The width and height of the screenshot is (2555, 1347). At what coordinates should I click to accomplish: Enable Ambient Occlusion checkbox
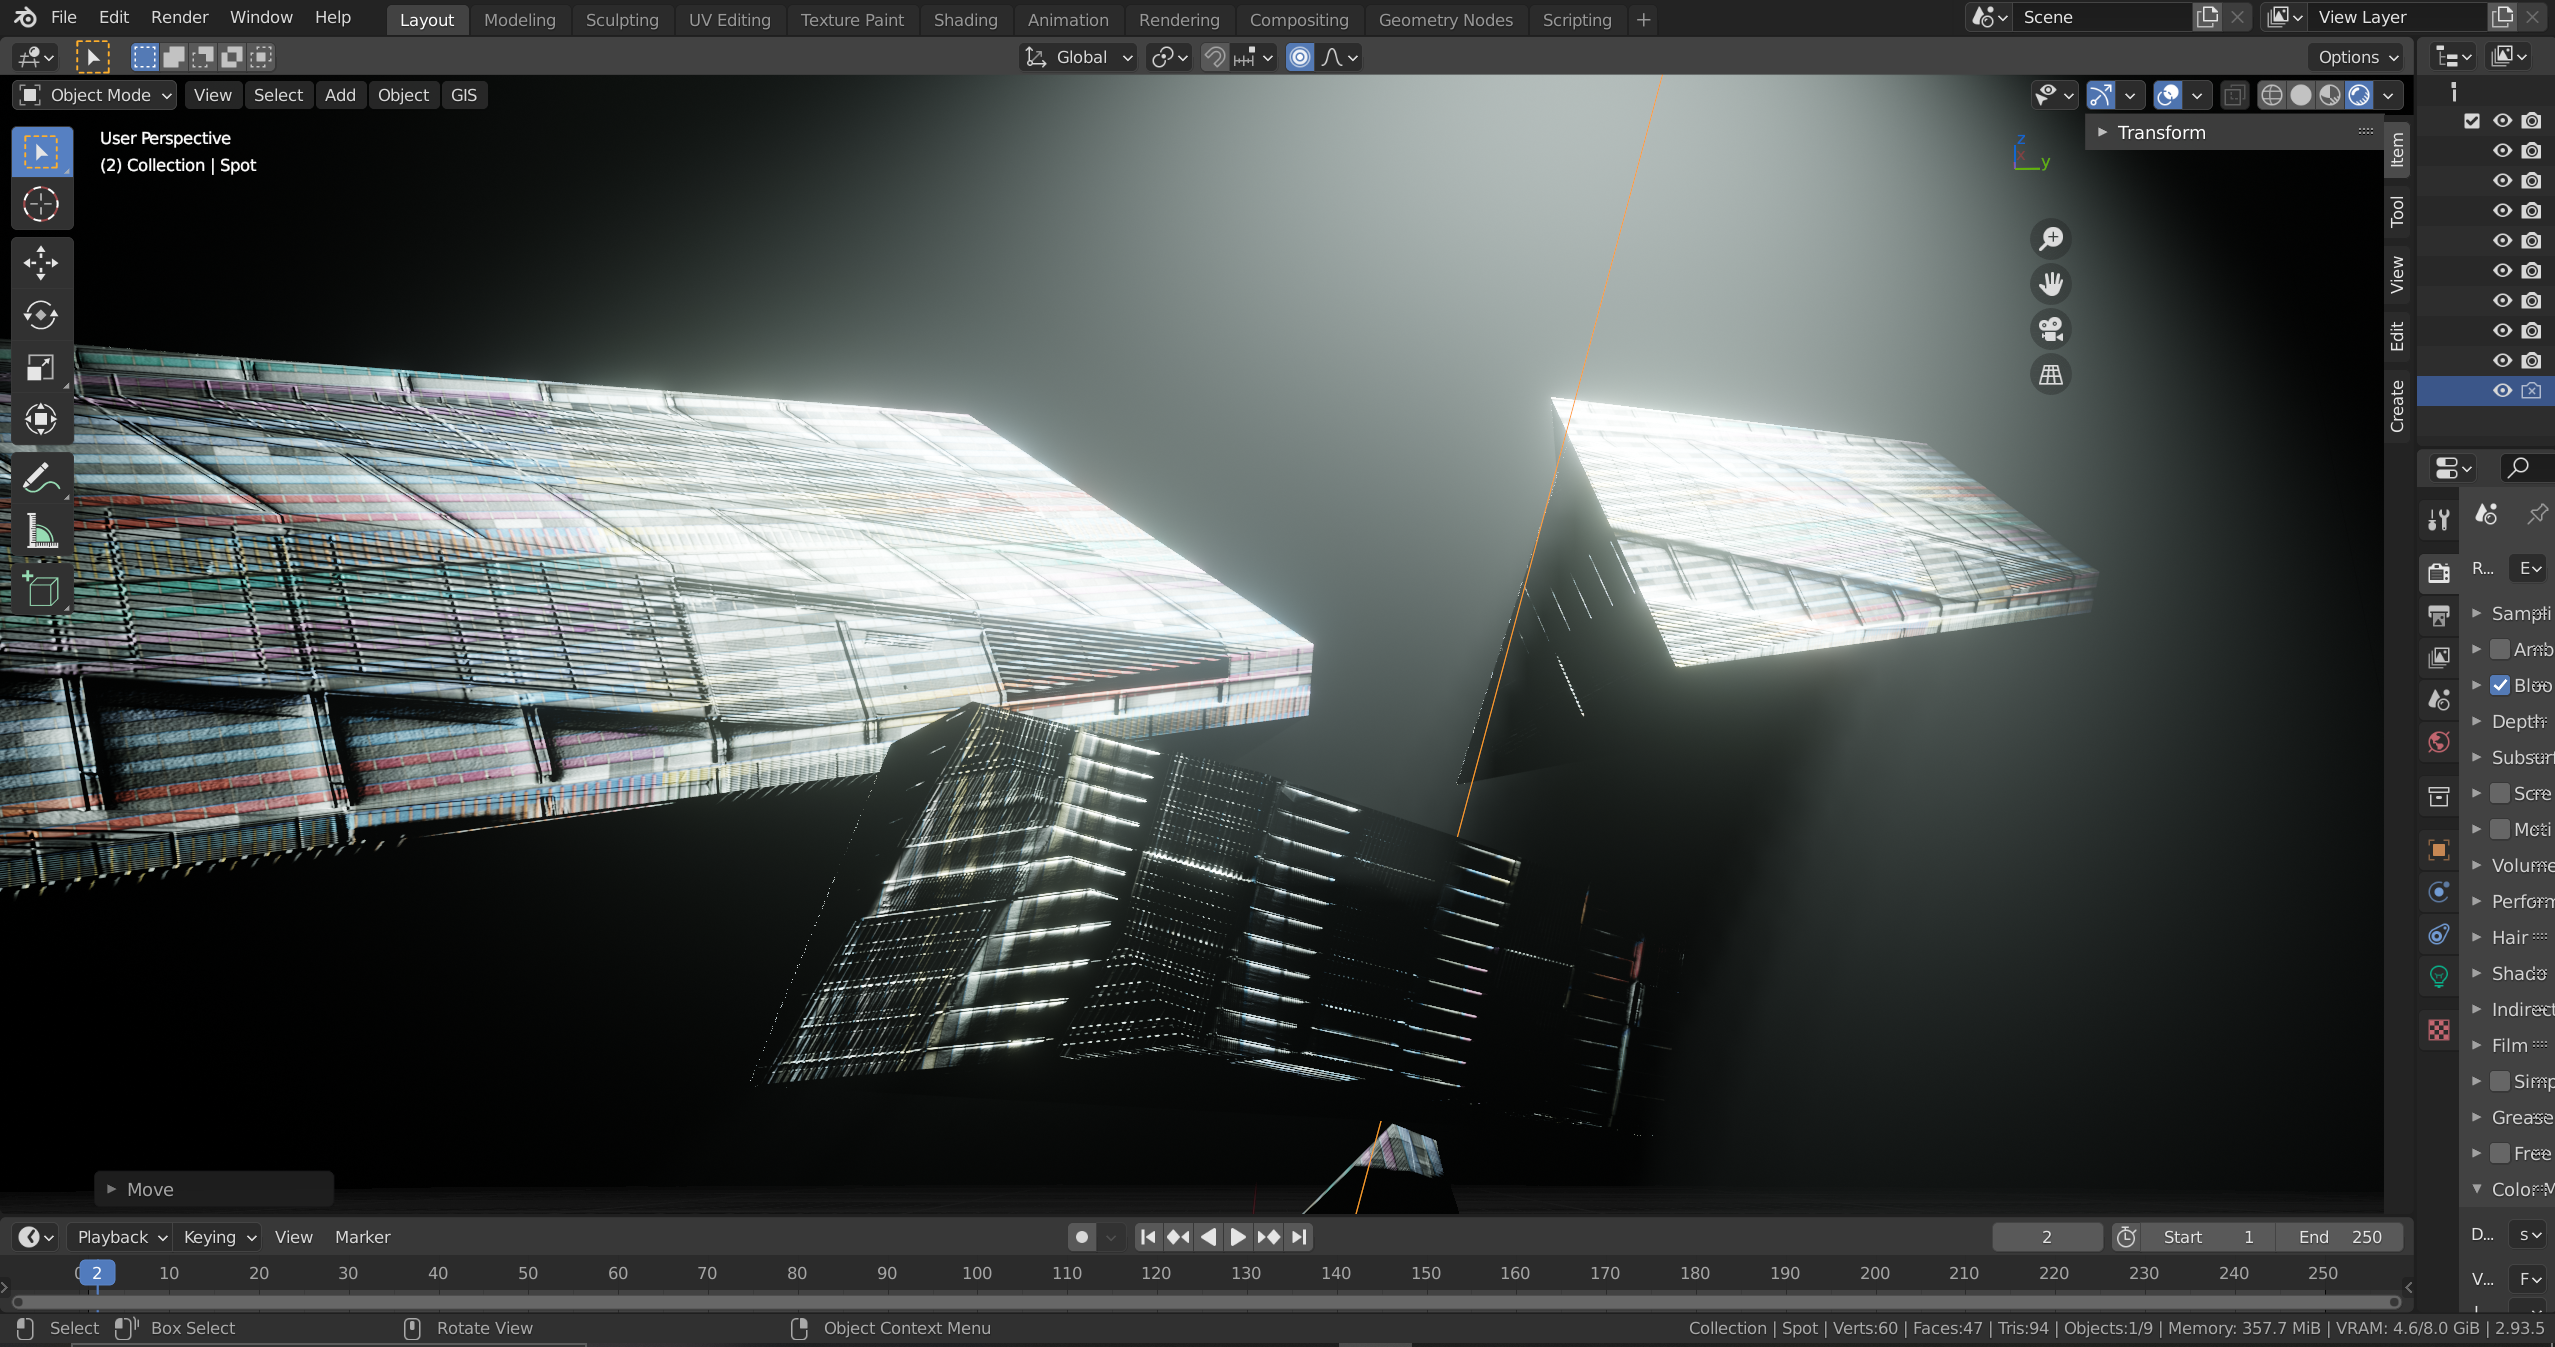click(2500, 649)
